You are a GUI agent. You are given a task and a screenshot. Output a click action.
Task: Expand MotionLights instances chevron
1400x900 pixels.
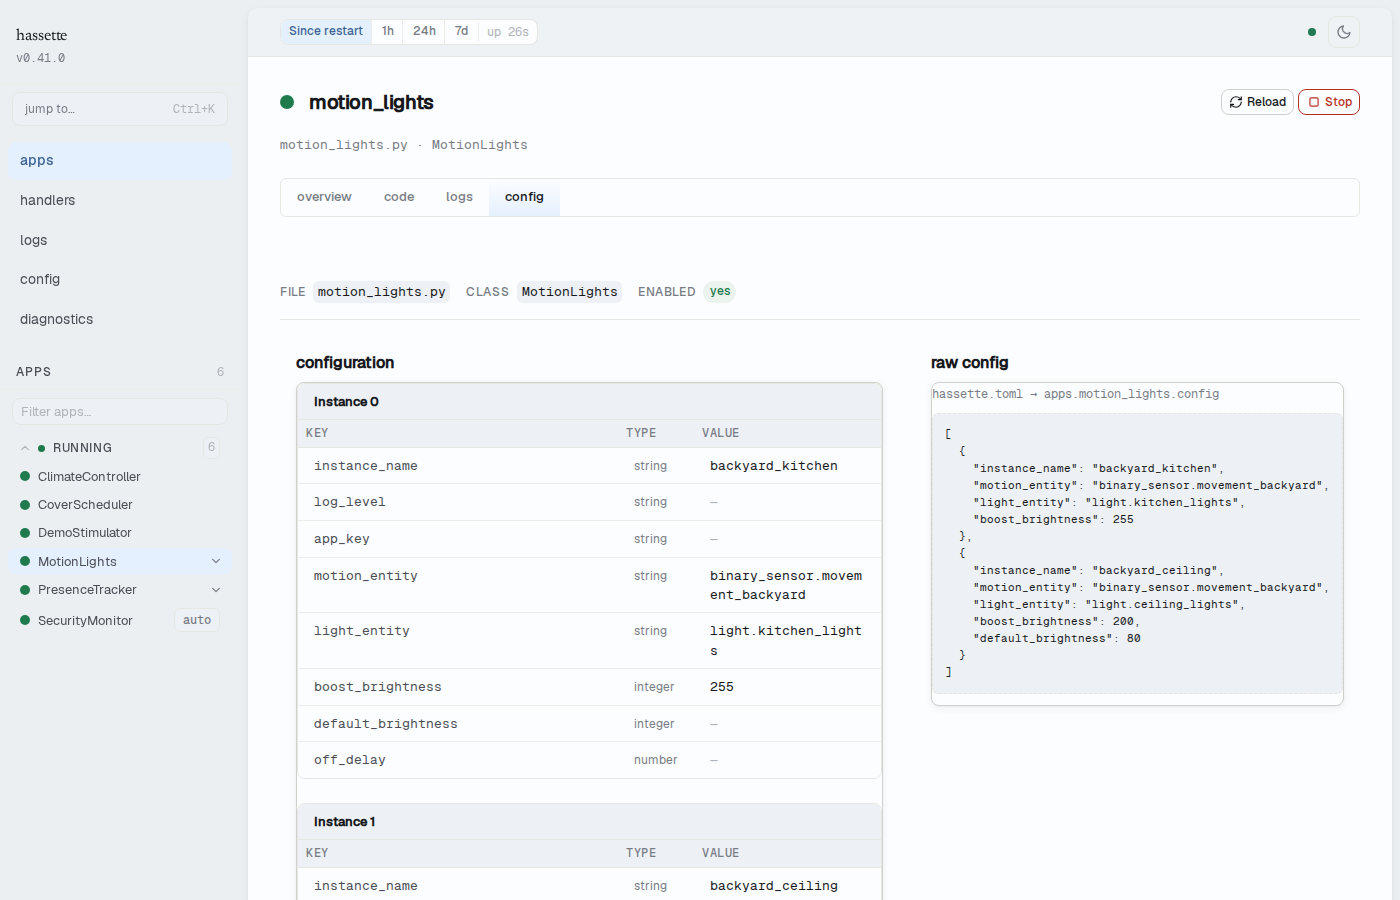pos(216,561)
